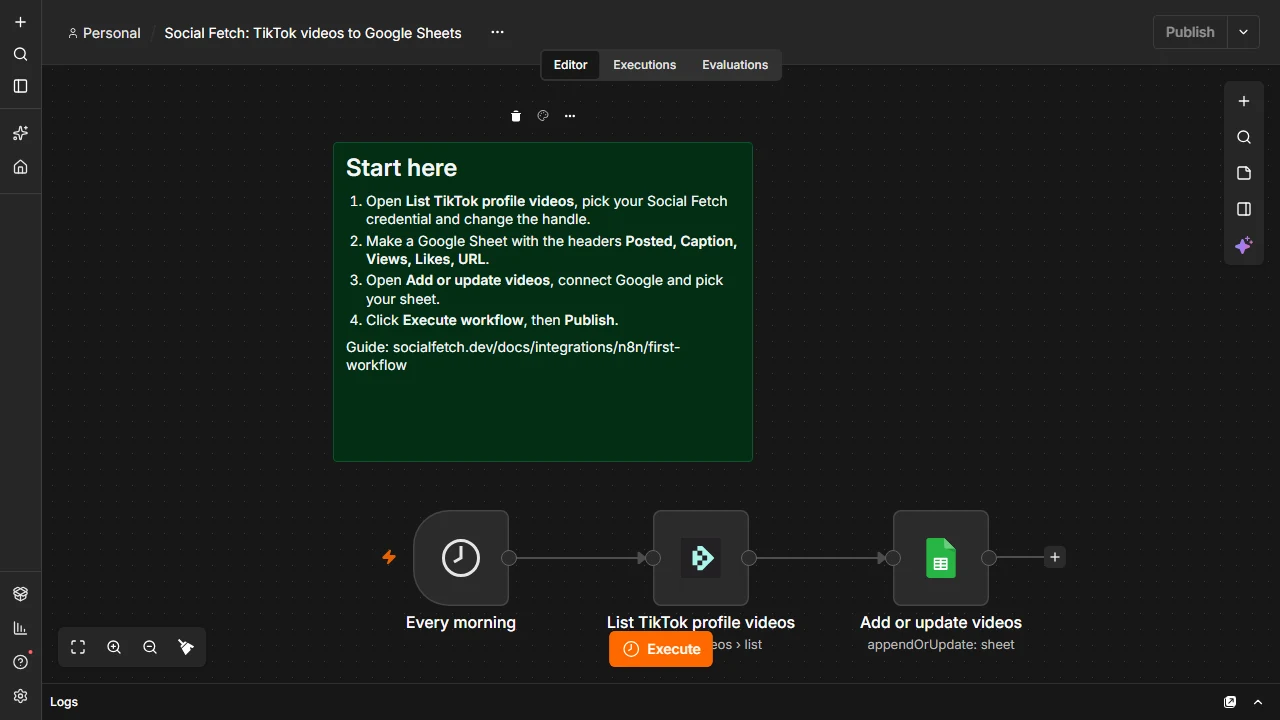Open the templates cube icon
1280x720 pixels.
20,594
